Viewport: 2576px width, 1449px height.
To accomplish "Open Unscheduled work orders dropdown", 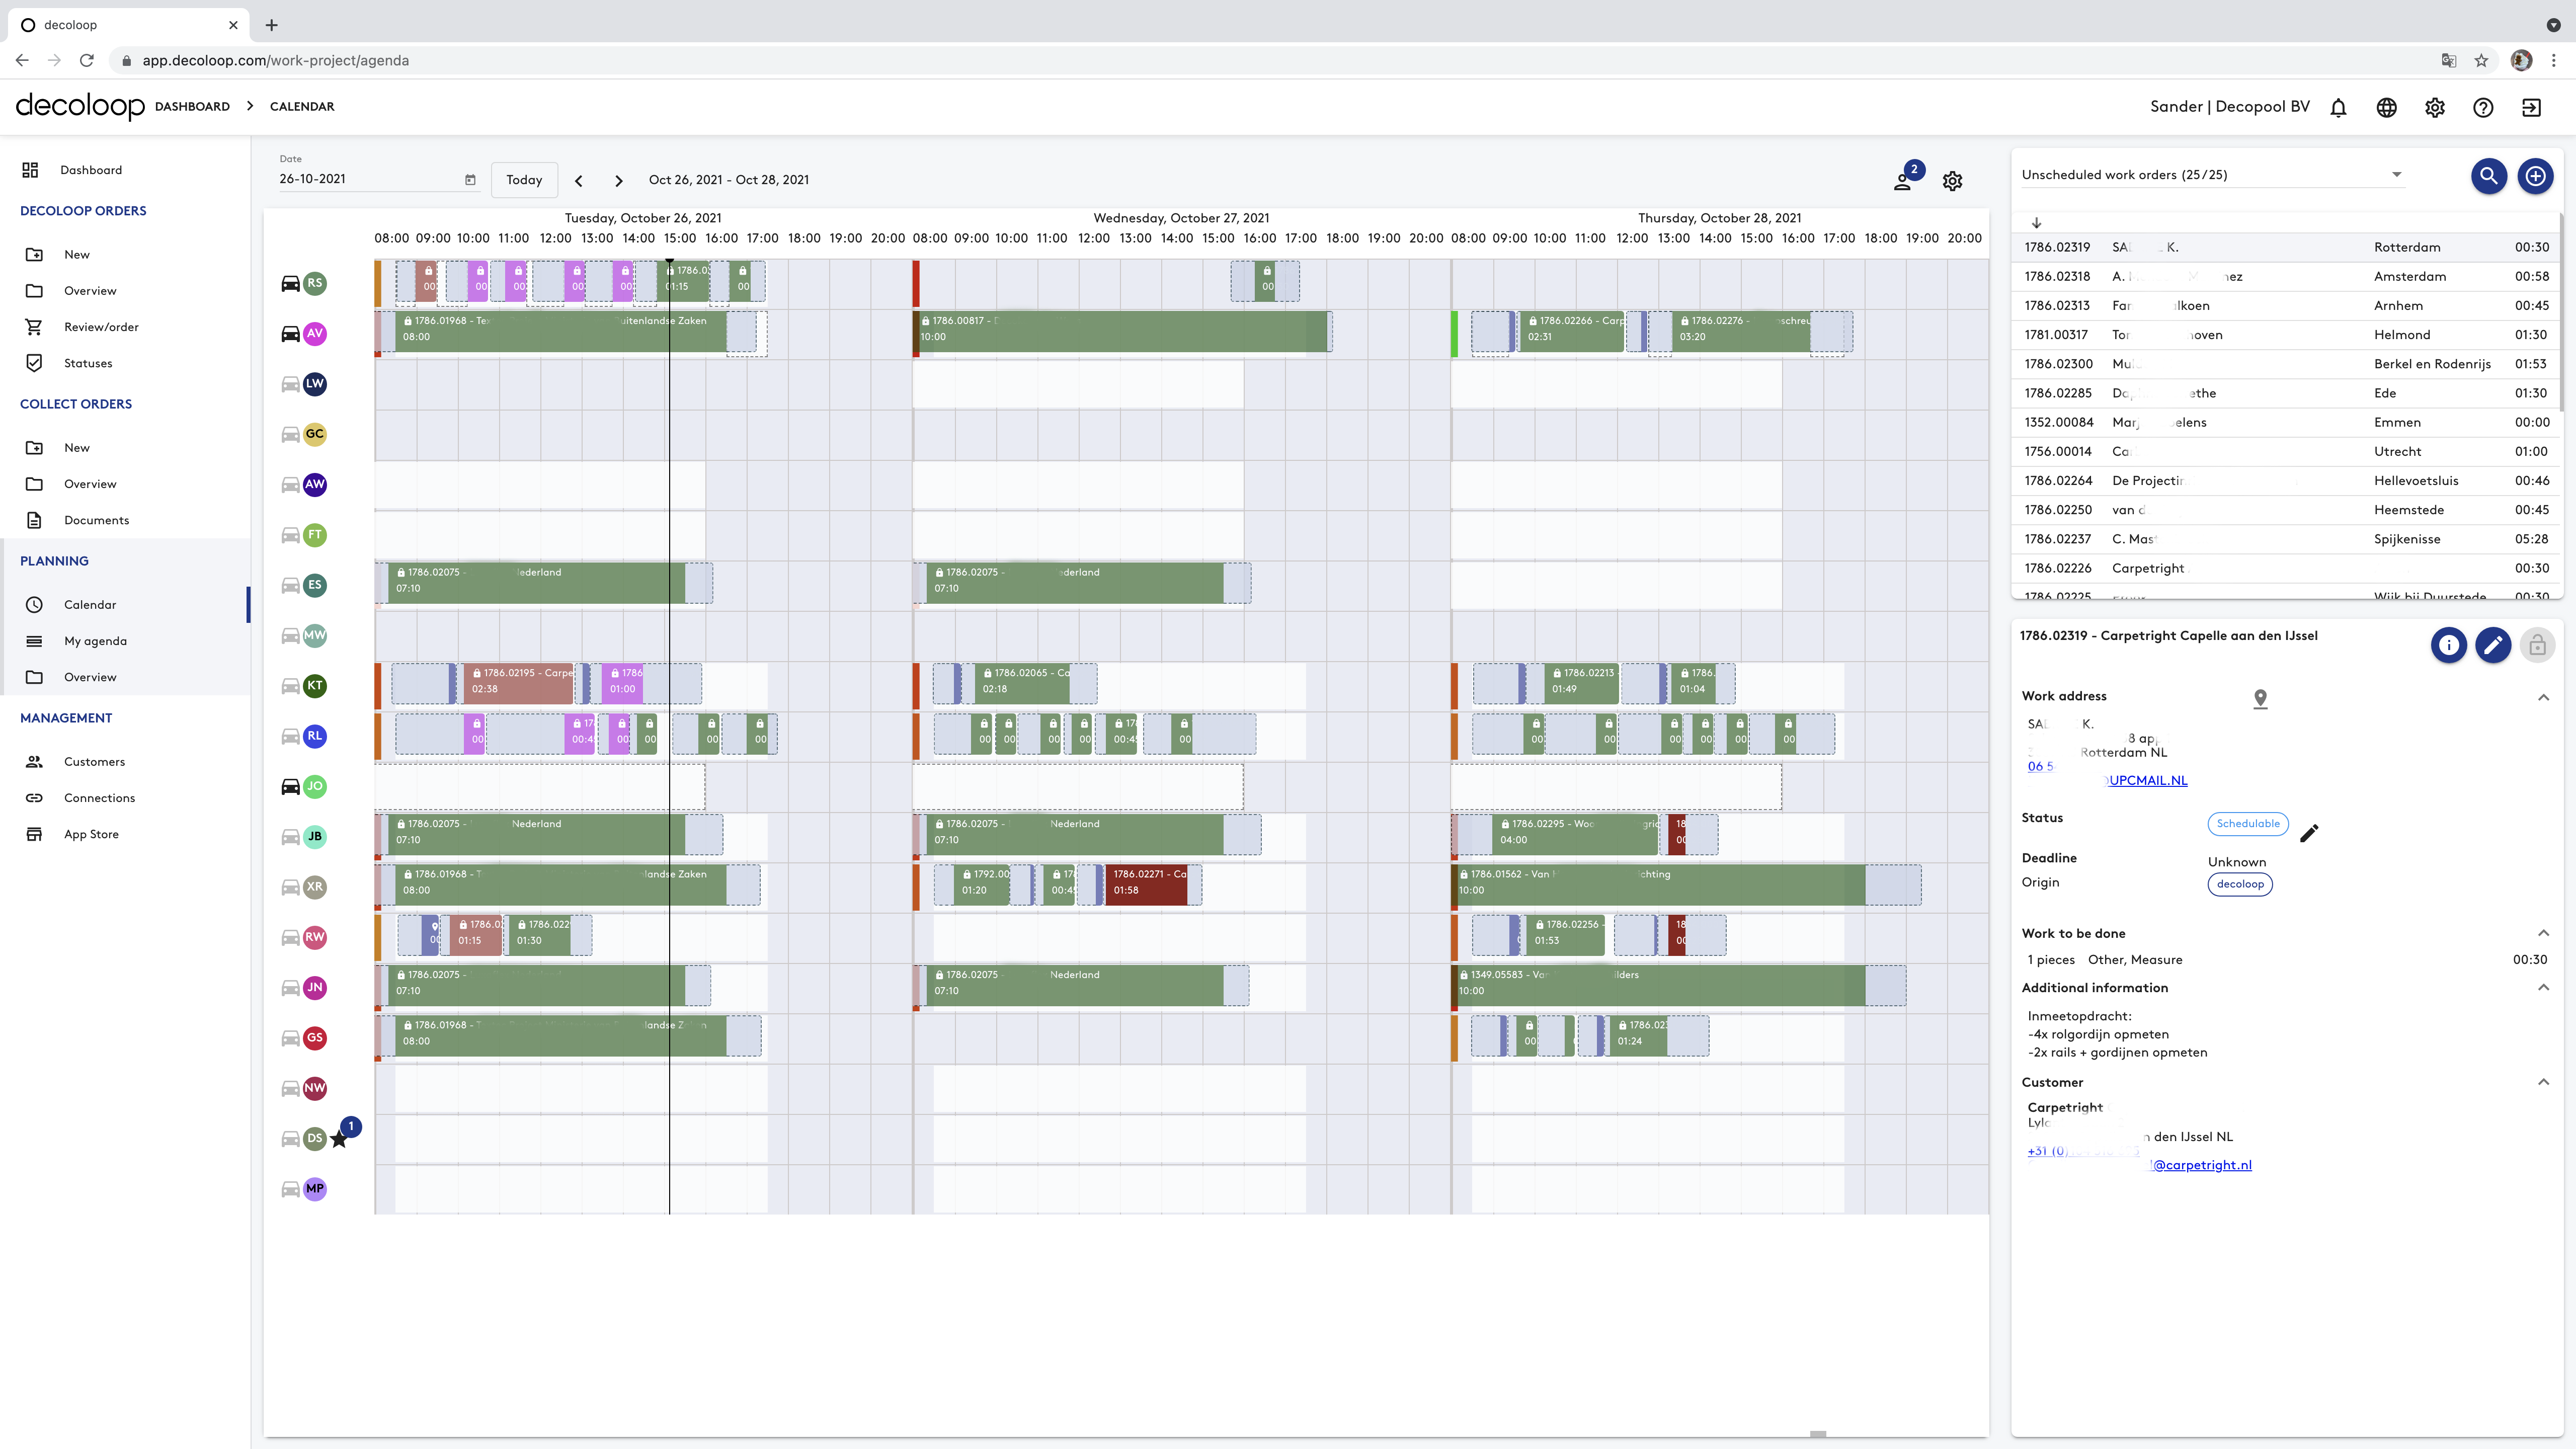I will (2212, 175).
